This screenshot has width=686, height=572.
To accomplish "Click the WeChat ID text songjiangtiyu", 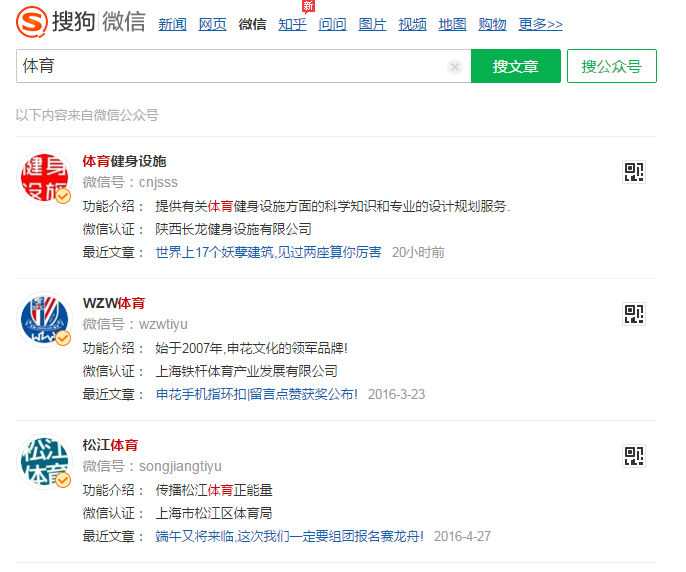I will (180, 467).
